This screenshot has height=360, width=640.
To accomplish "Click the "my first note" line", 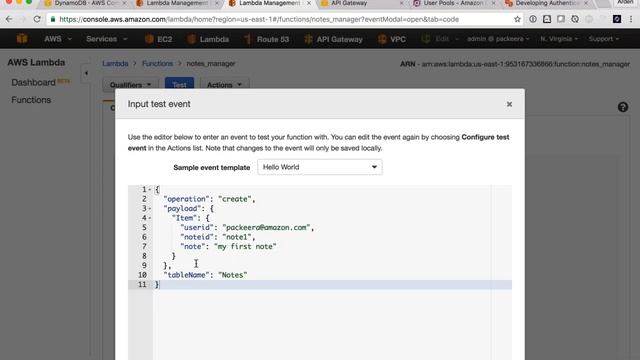I will coord(228,247).
